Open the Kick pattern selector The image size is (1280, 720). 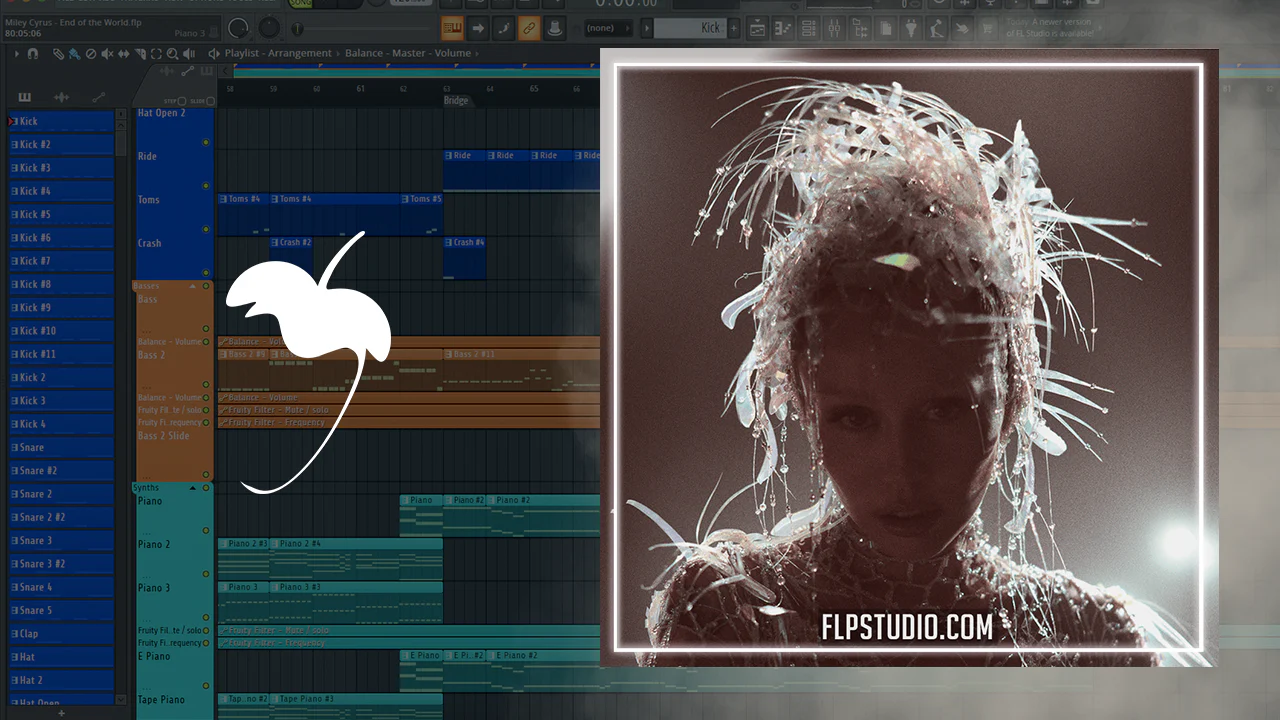(x=690, y=28)
